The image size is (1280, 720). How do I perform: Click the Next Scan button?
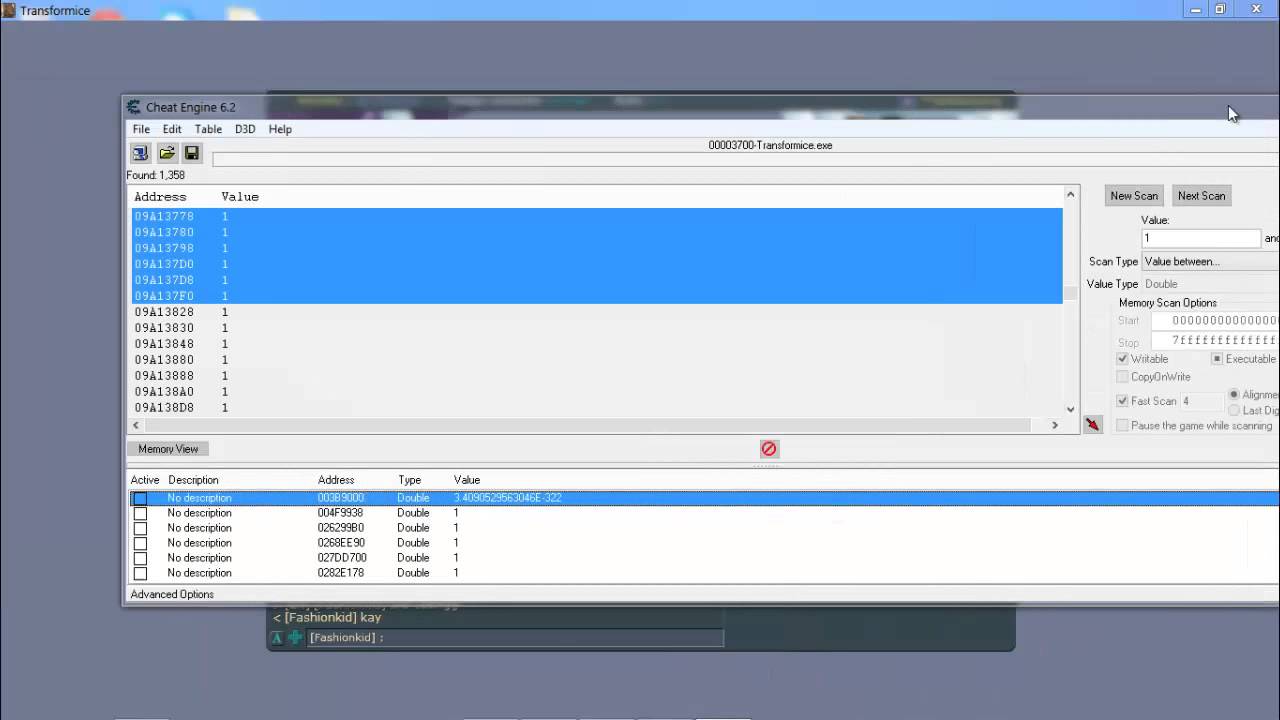[1201, 196]
